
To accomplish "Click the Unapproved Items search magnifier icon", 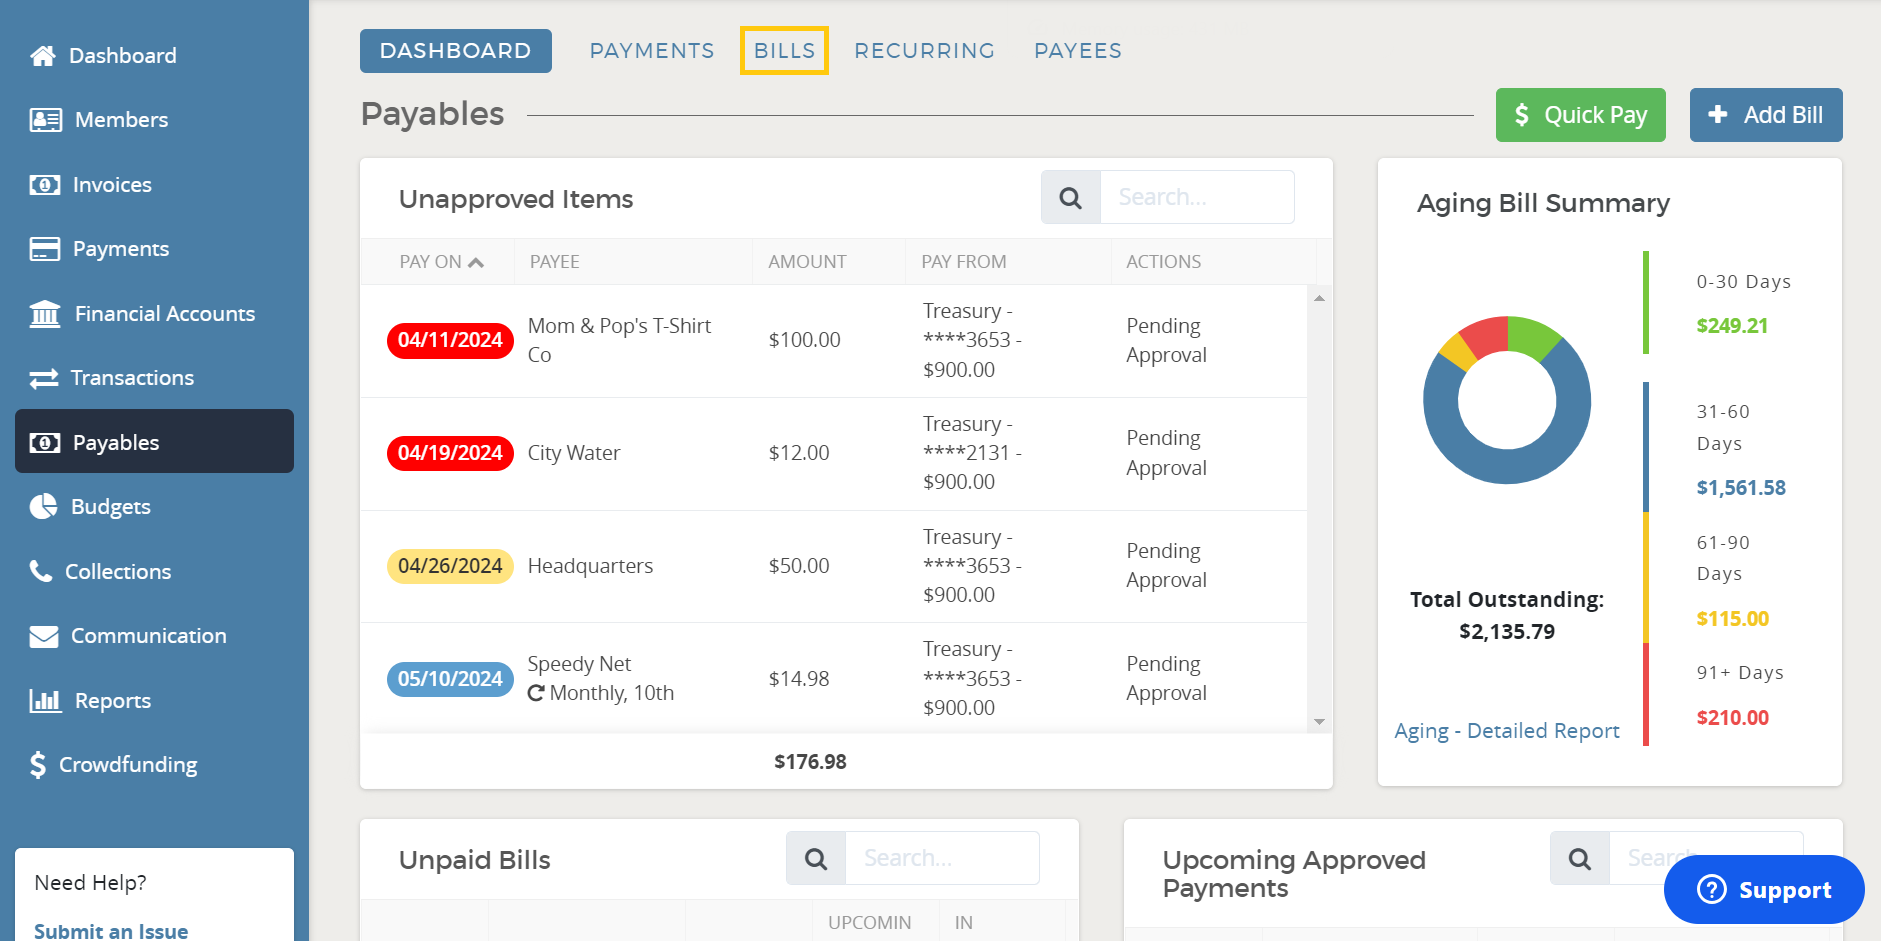I will [x=1070, y=198].
